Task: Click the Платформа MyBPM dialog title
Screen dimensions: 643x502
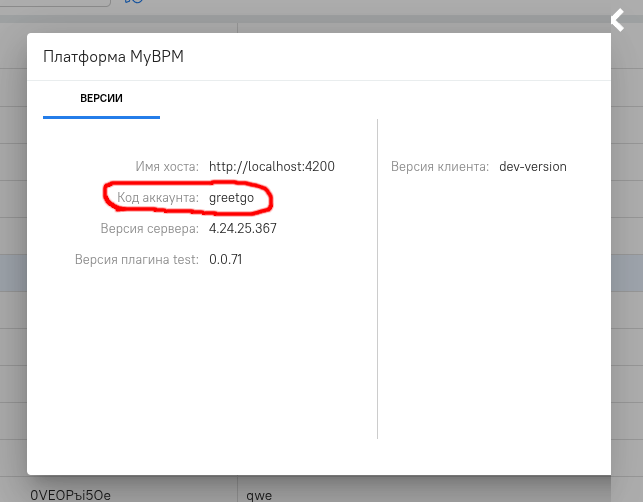Action: [x=113, y=57]
